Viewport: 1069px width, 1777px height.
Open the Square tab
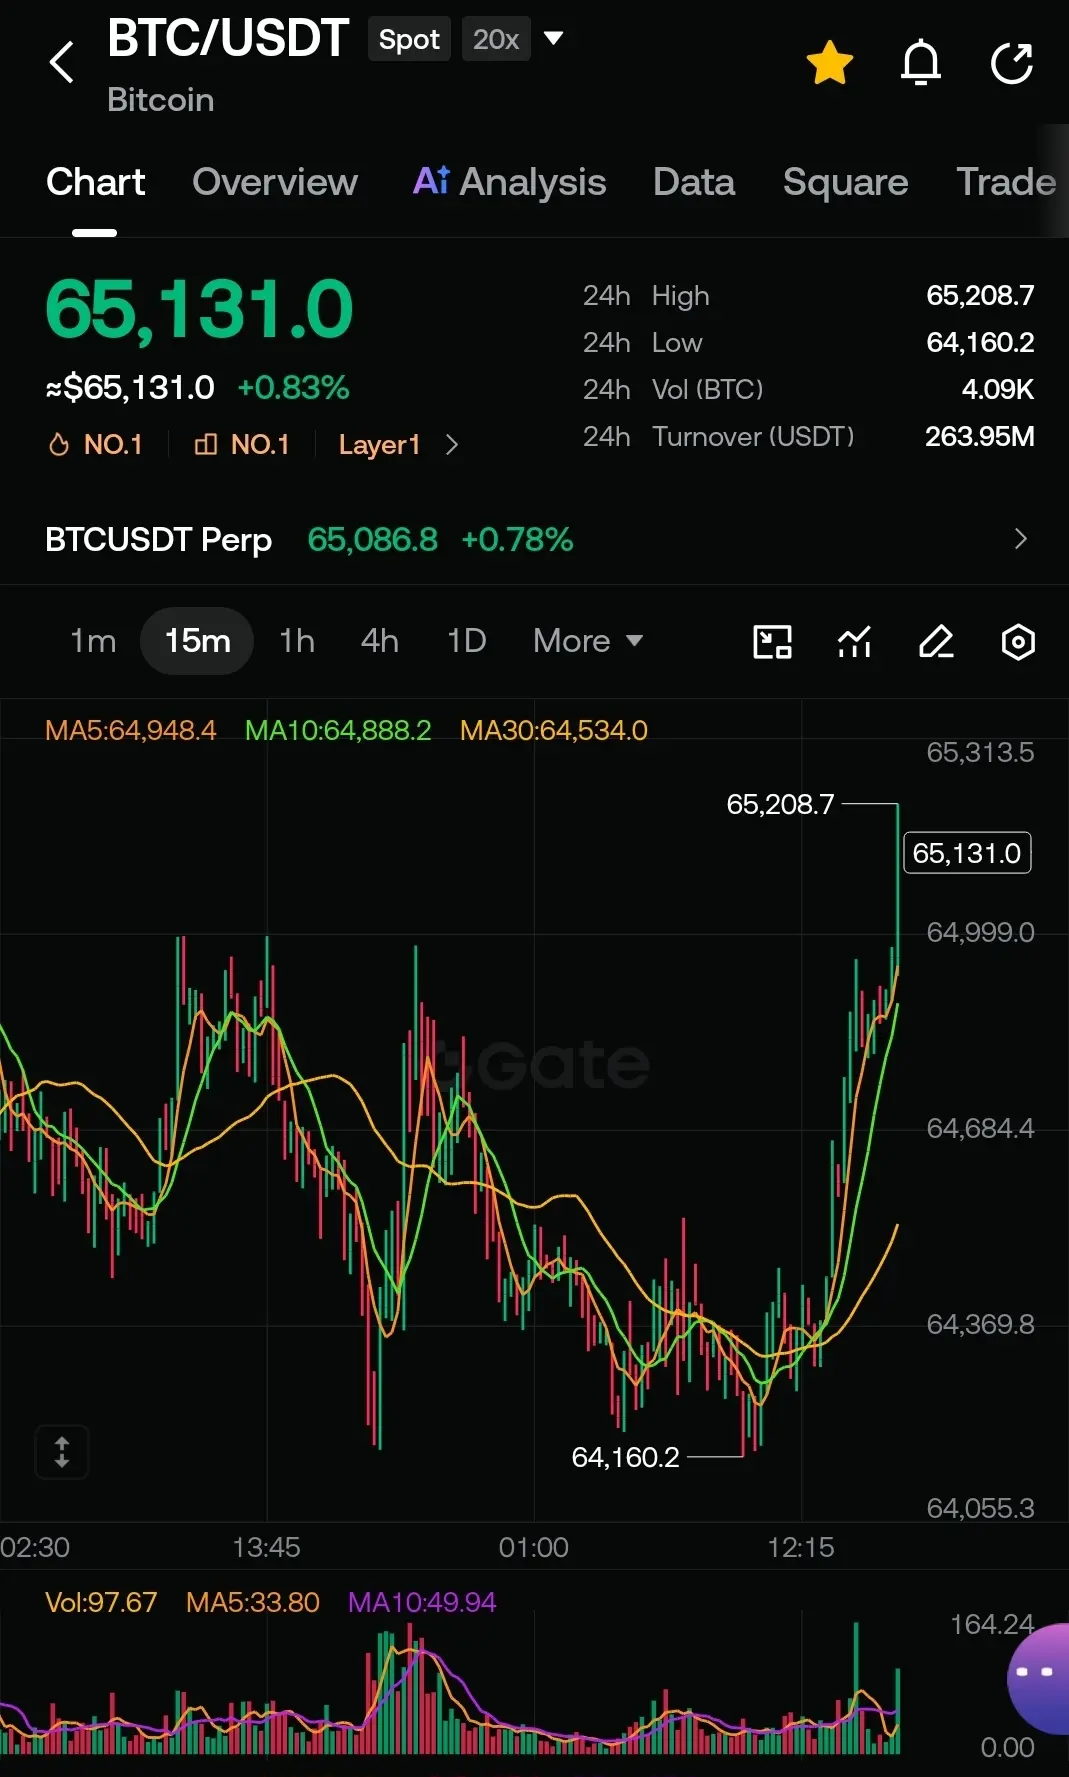tap(845, 182)
